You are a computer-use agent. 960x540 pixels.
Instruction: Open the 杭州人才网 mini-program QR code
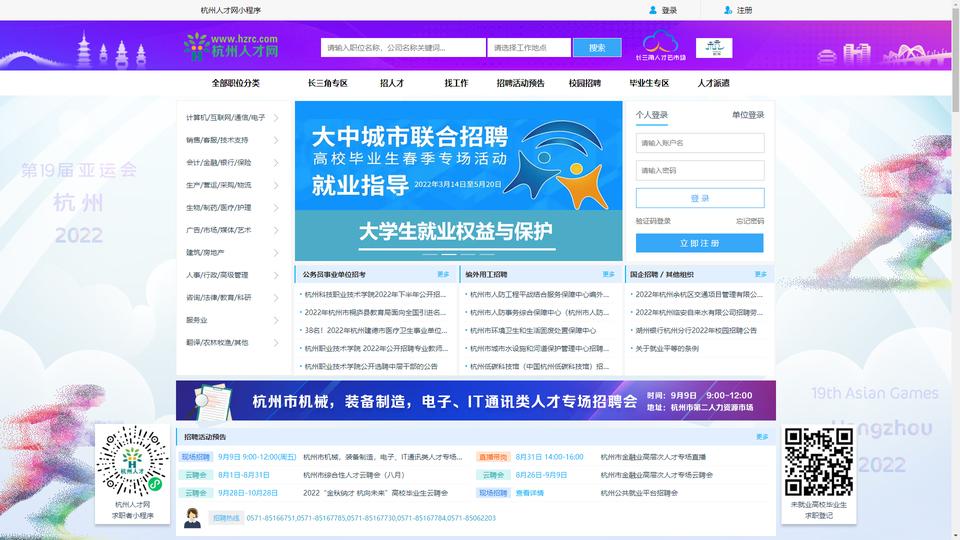(132, 461)
